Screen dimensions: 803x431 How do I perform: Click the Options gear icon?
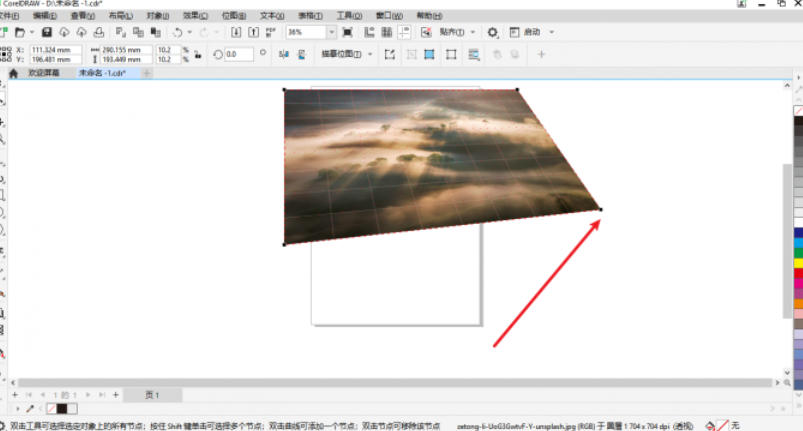pos(493,33)
